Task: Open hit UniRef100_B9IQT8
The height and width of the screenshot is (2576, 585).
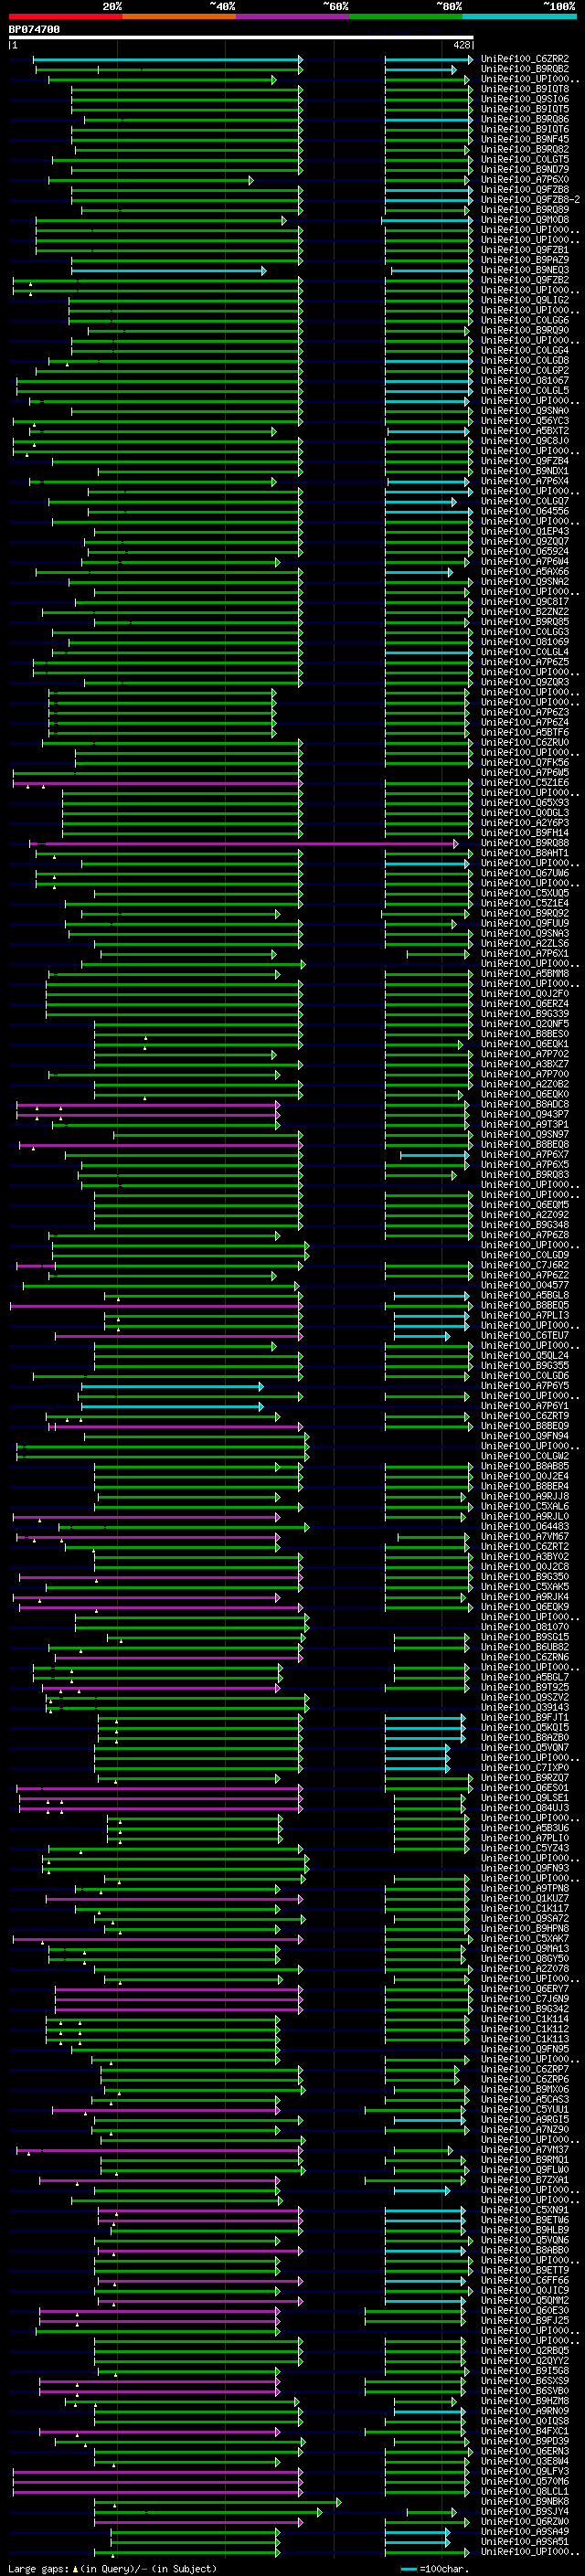Action: point(525,89)
